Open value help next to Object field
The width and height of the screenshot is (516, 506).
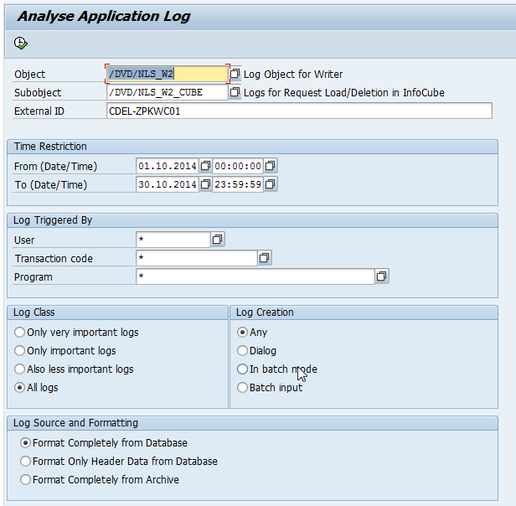pyautogui.click(x=235, y=74)
